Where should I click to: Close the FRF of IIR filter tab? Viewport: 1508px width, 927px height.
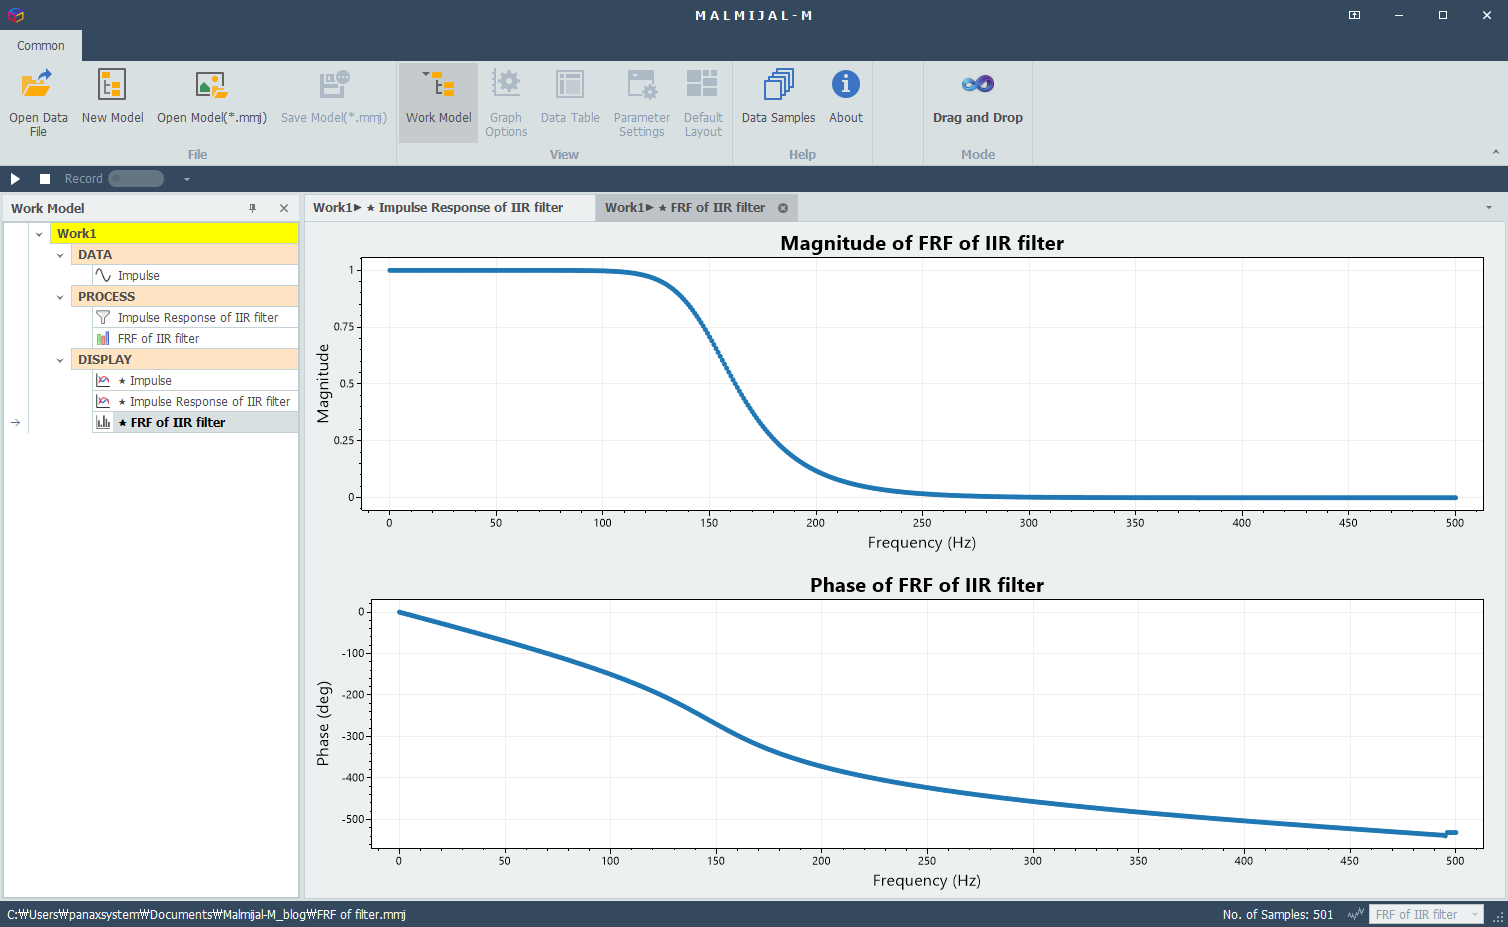(783, 208)
